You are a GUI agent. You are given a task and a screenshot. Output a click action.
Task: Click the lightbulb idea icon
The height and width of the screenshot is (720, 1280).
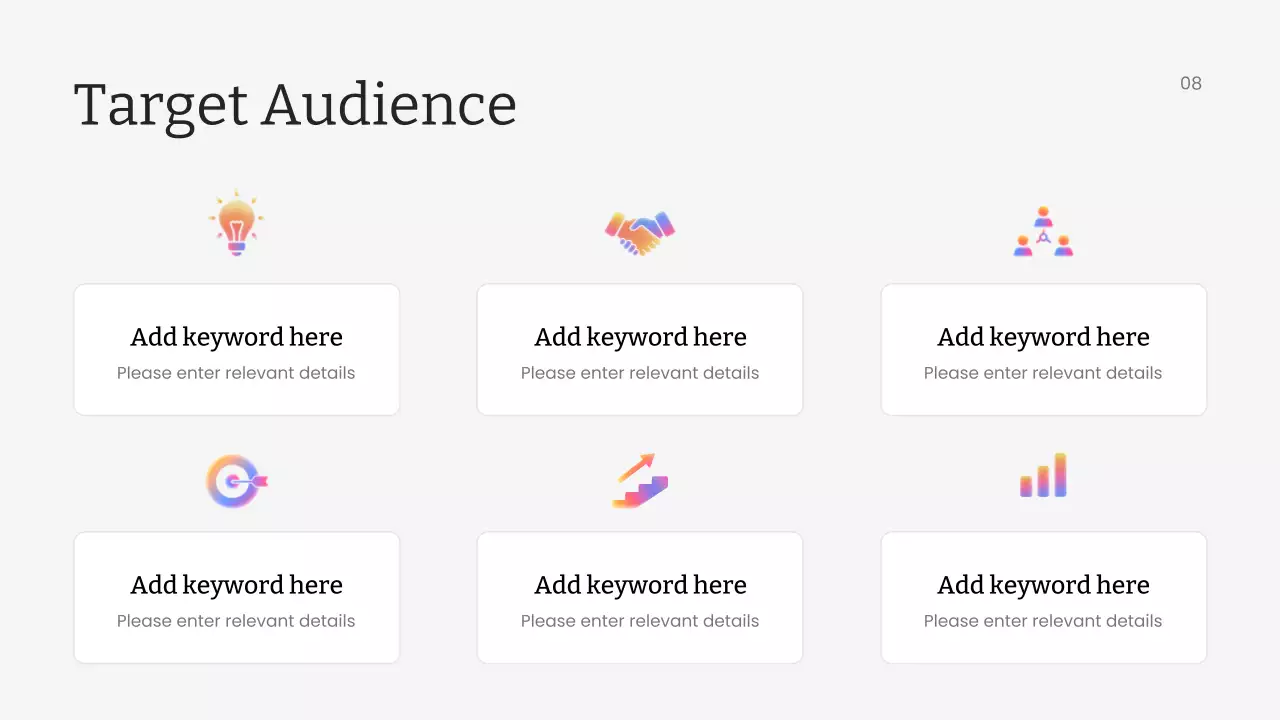pos(236,224)
